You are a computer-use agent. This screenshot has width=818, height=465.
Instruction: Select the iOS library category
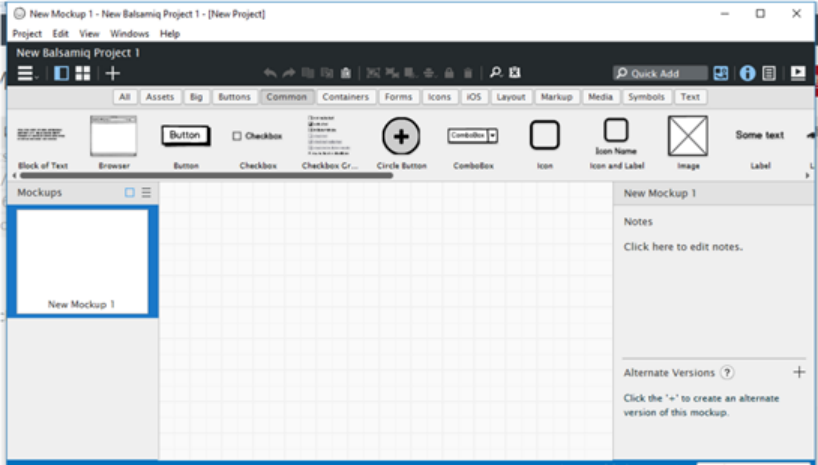point(474,97)
